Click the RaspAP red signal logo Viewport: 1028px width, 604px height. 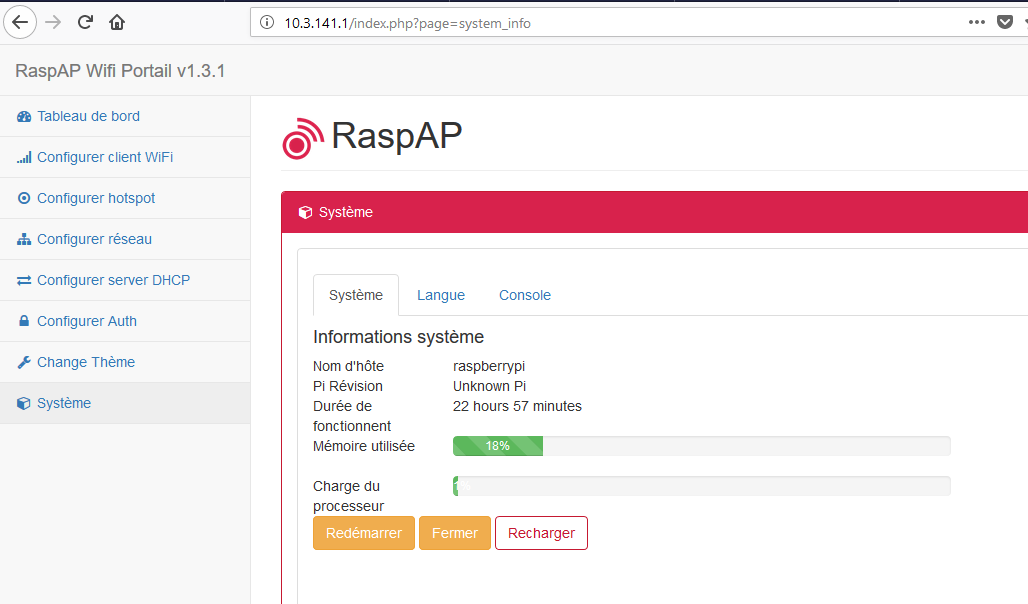click(303, 138)
